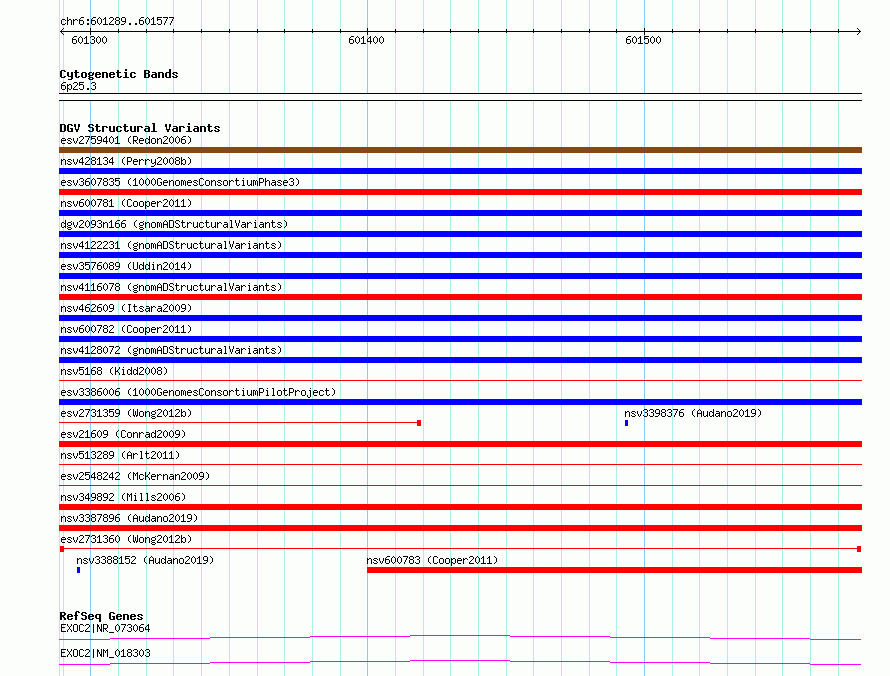
Task: Select nsv462609 (Itsara2009) variant label
Action: [x=126, y=308]
